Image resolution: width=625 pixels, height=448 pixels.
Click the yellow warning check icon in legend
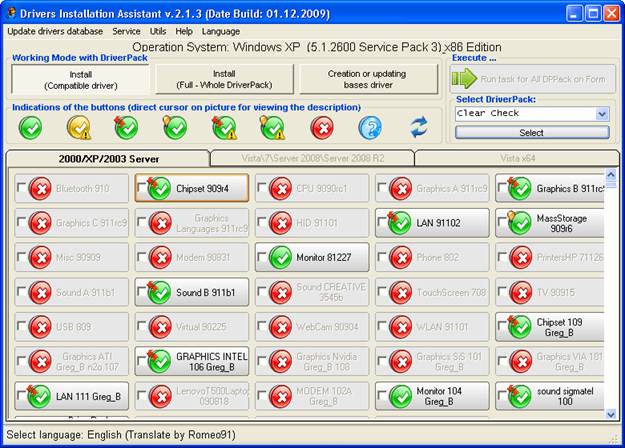point(79,127)
